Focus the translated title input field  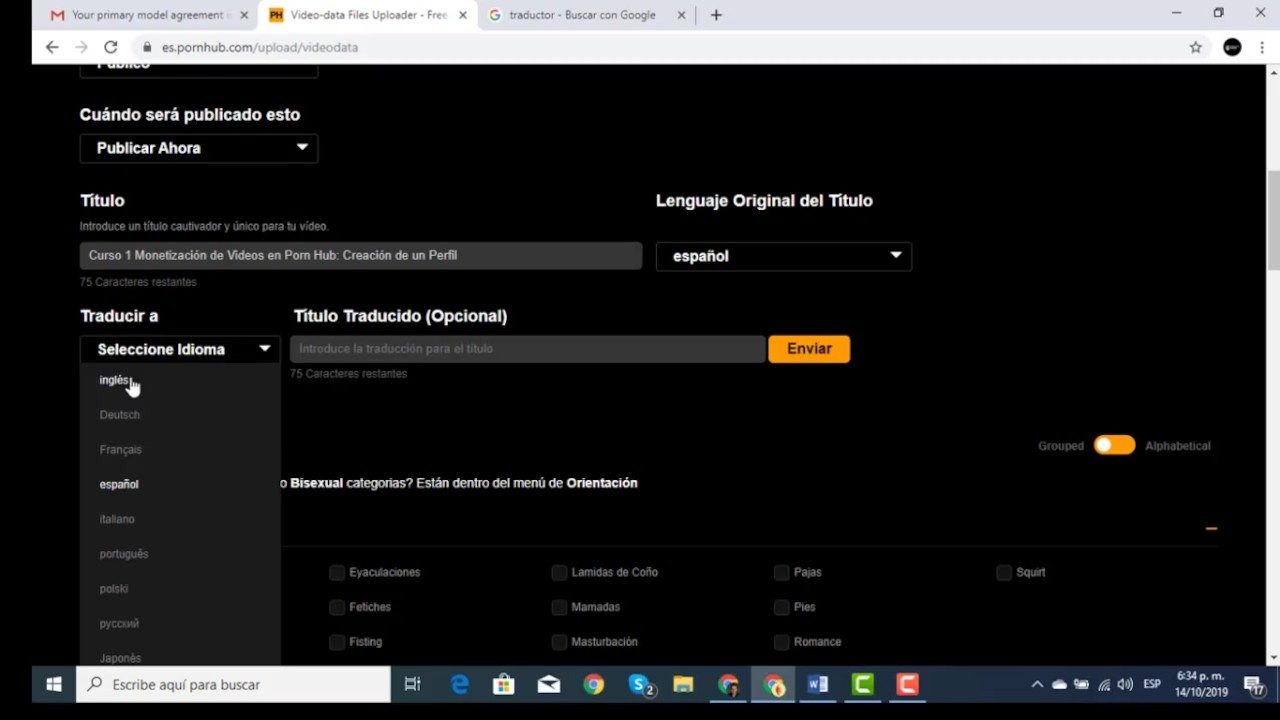tap(528, 349)
